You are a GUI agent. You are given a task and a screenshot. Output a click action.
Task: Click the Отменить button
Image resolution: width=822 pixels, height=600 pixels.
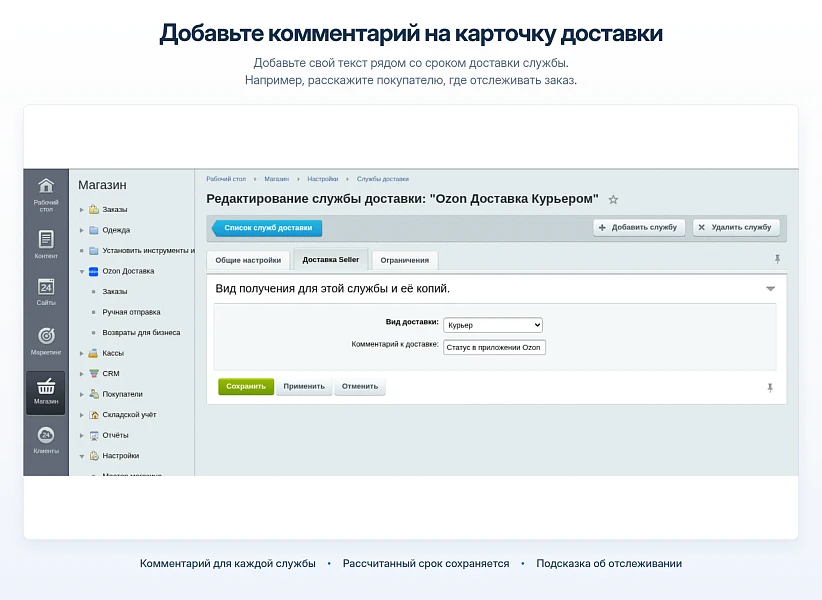point(360,386)
